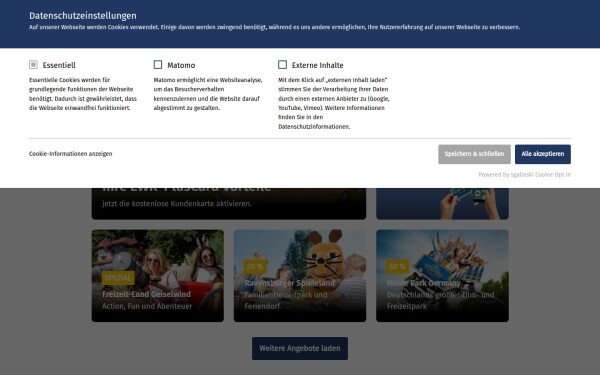Viewport: 600px width, 375px height.
Task: Click Speichern & schließen button
Action: (474, 154)
